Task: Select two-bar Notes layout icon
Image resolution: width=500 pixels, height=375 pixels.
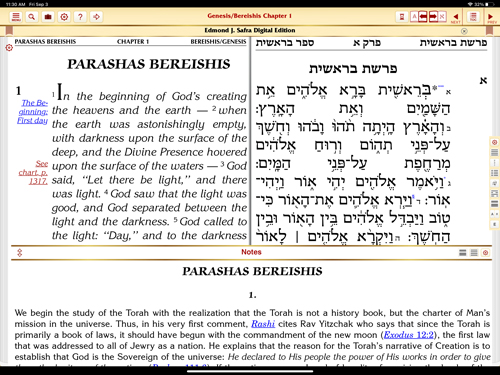Action: tap(463, 253)
